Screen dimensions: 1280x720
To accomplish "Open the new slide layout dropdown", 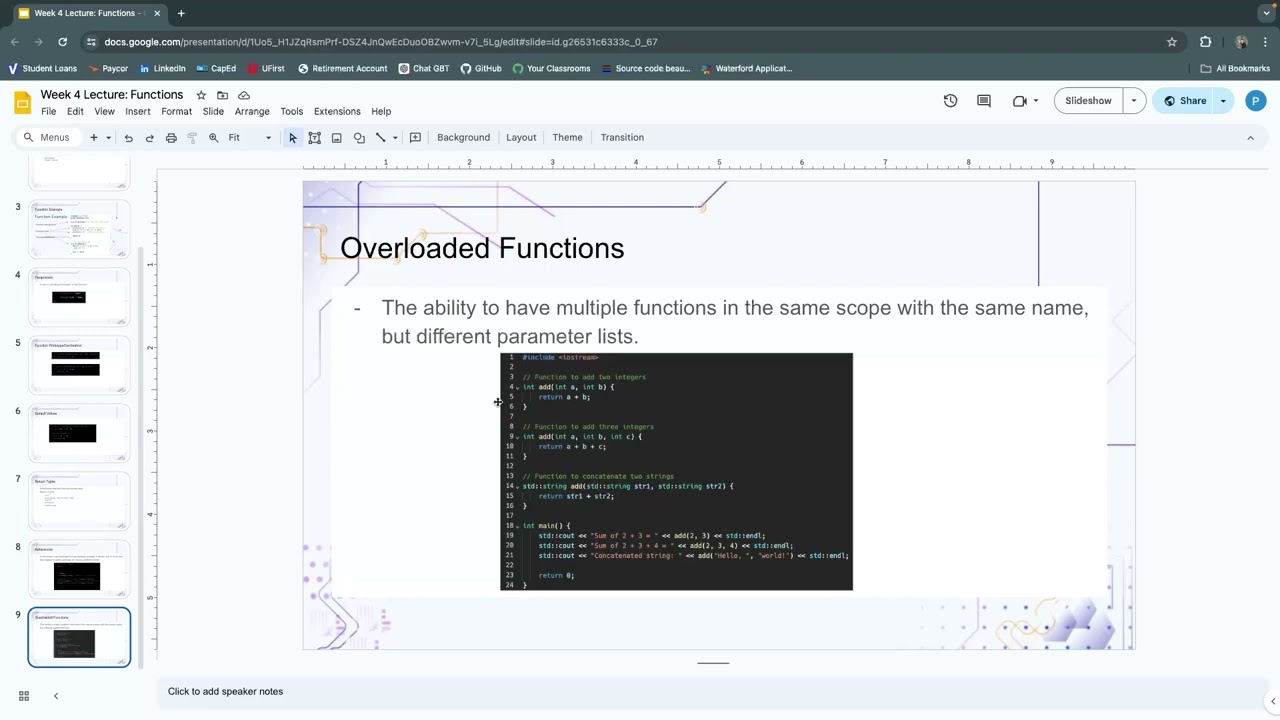I will coord(108,138).
